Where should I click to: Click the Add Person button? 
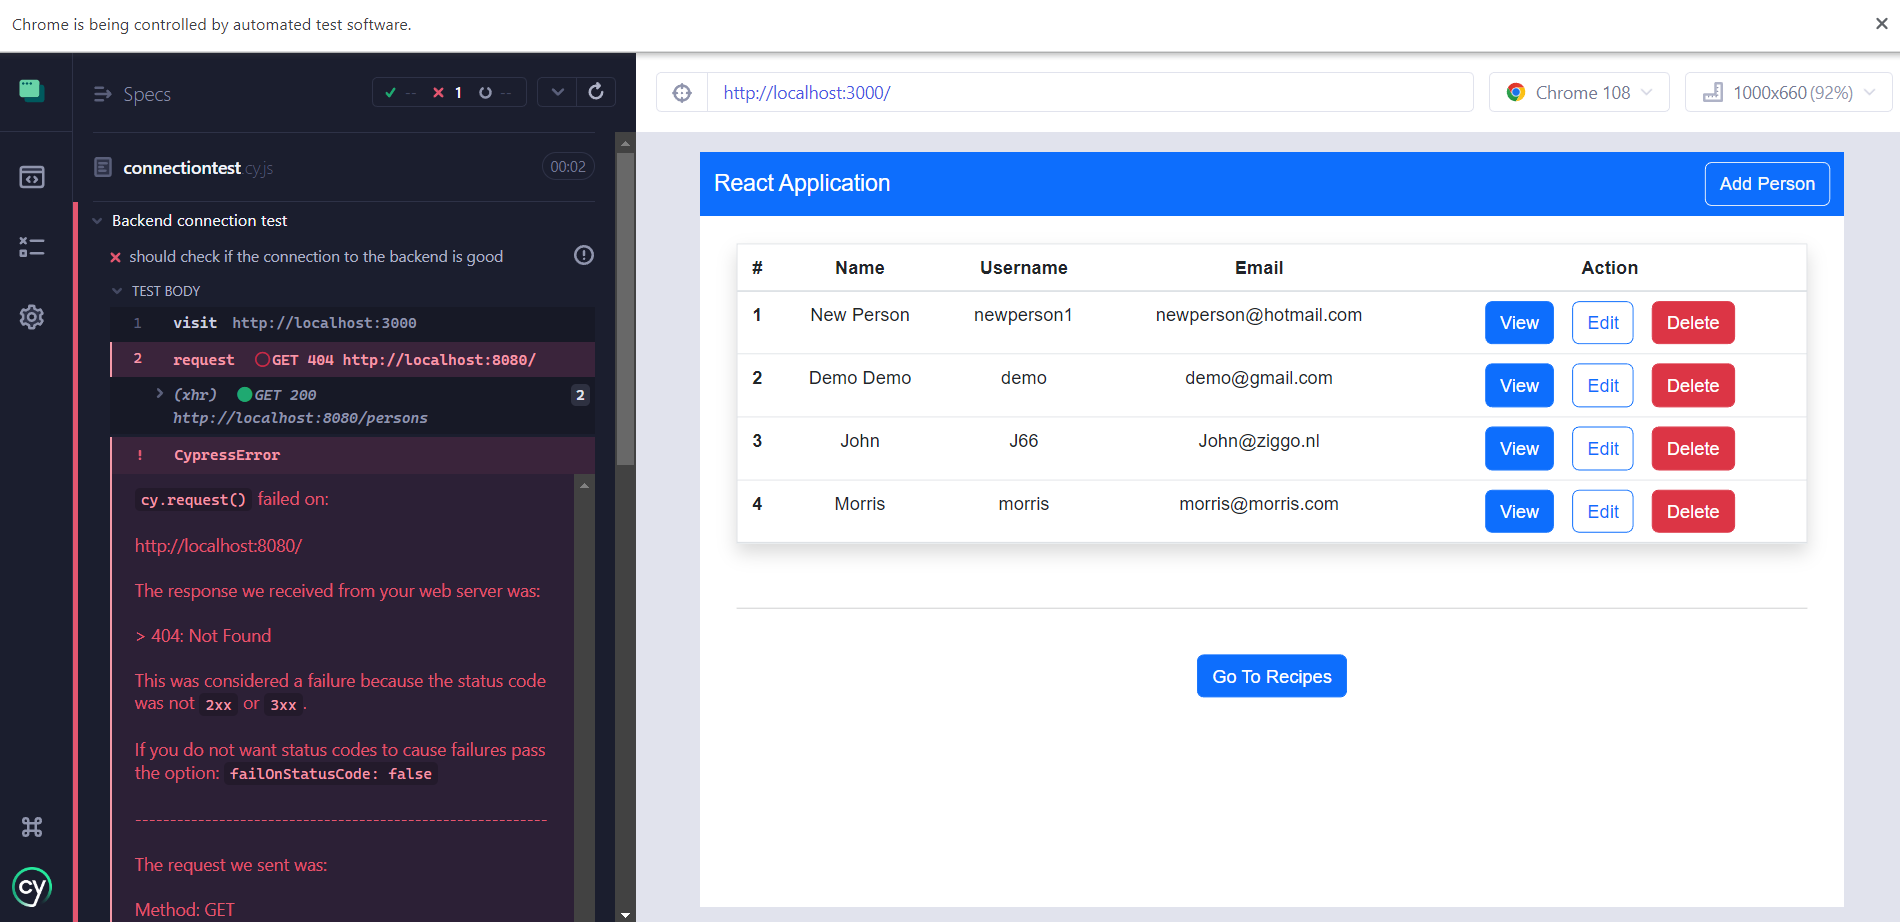(1767, 184)
